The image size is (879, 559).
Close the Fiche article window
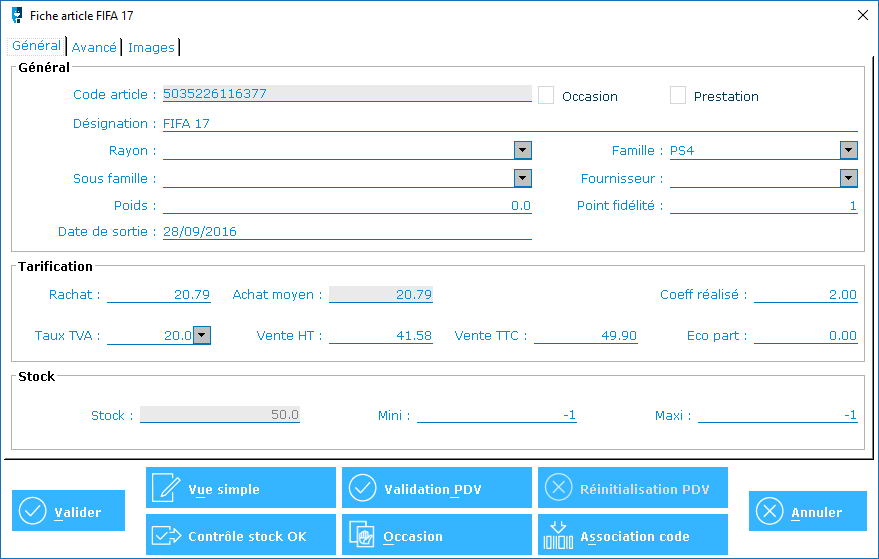pos(863,15)
